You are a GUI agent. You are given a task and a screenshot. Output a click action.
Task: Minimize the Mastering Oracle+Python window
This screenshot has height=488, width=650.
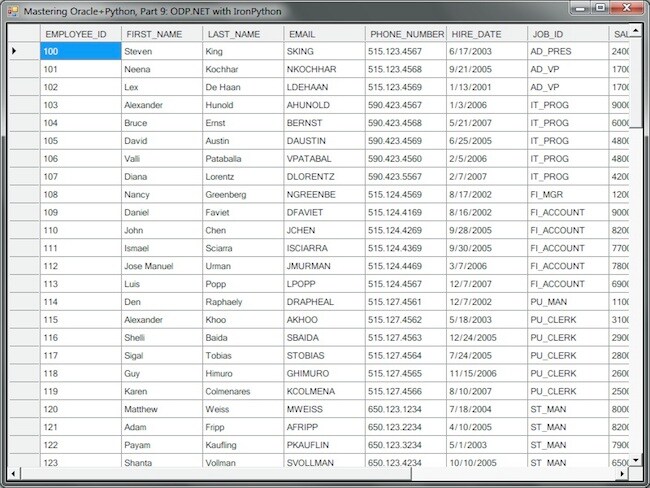tap(580, 8)
